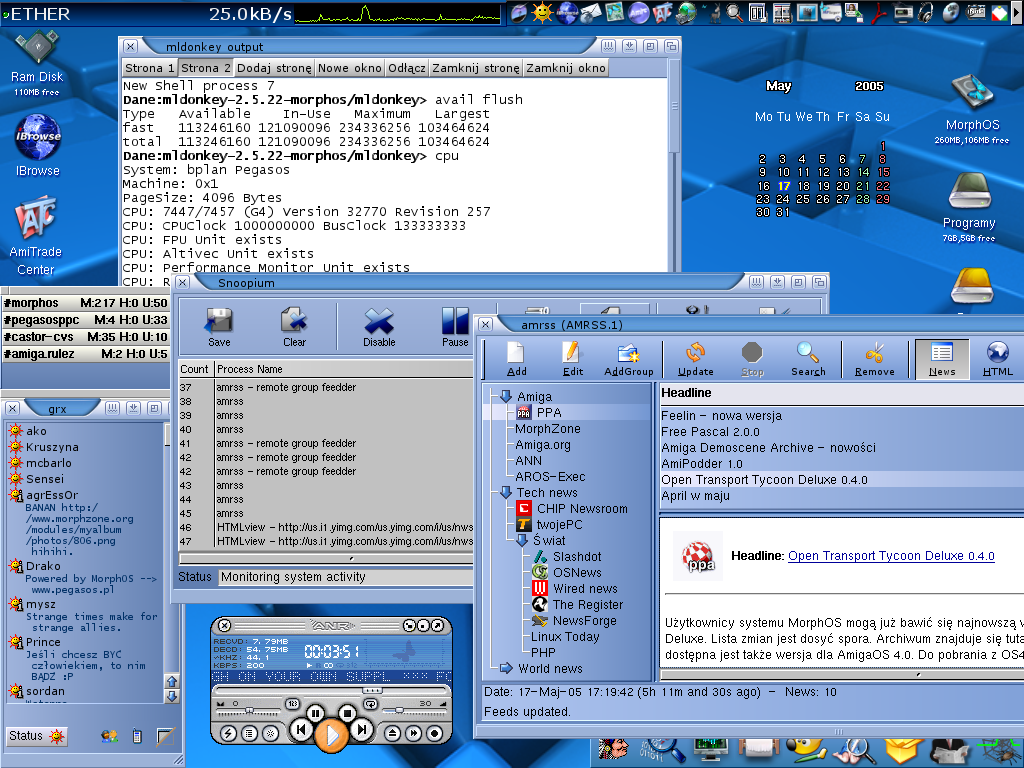Collapse the Tech news group
Image resolution: width=1024 pixels, height=768 pixels.
click(505, 492)
